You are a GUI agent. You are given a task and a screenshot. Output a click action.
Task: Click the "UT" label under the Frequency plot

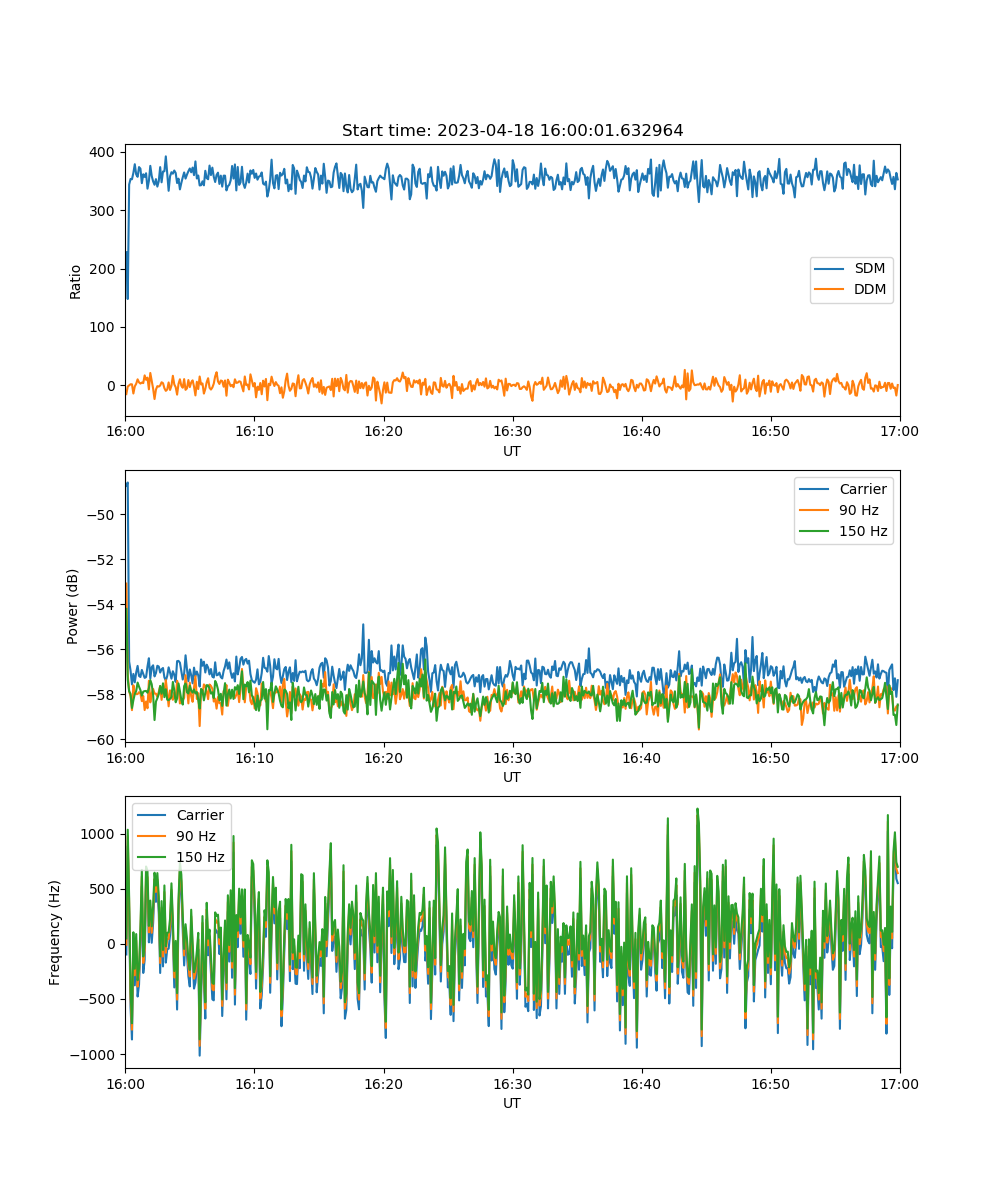[x=512, y=1103]
